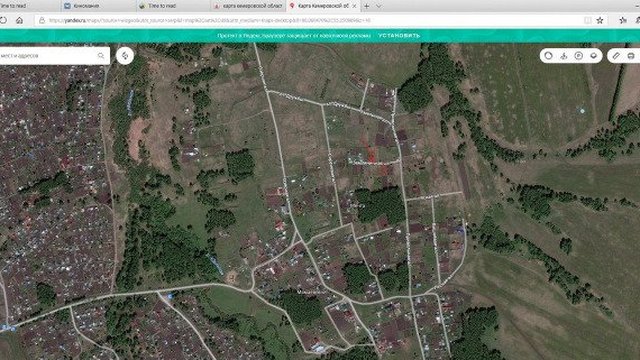Add this page to favorites with star icon
The height and width of the screenshot is (360, 640).
tap(600, 20)
